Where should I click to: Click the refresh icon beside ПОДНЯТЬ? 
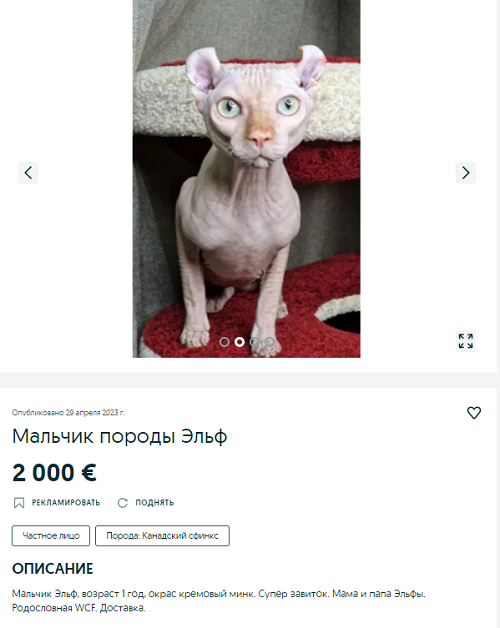coord(123,503)
